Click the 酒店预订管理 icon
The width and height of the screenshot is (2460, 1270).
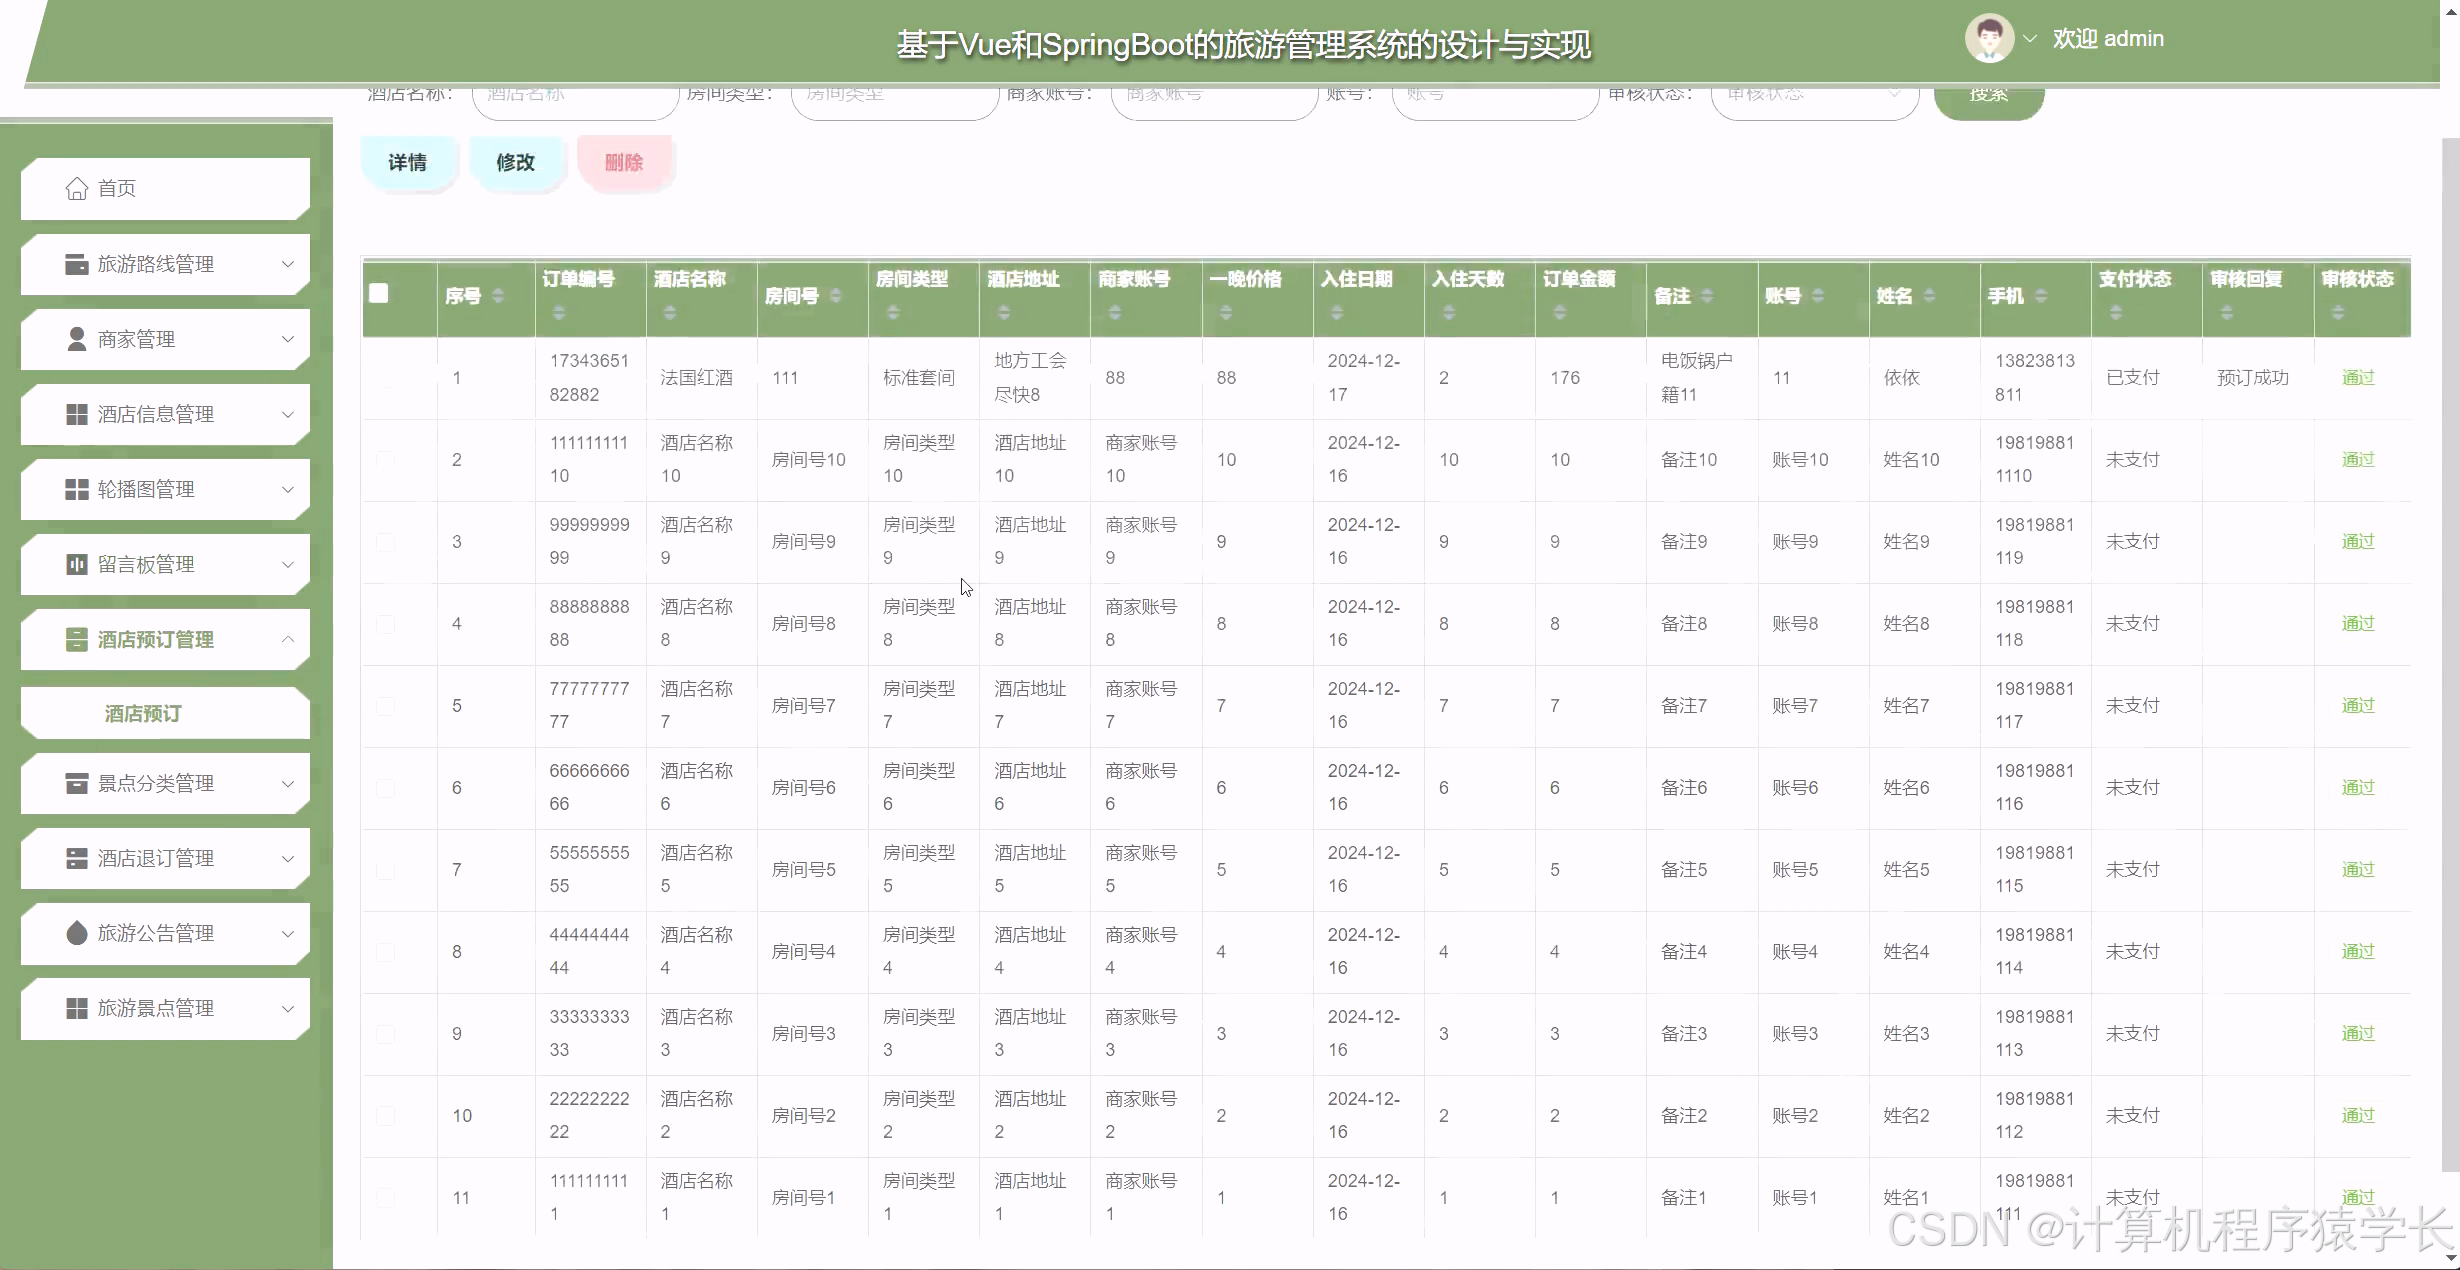pyautogui.click(x=76, y=639)
